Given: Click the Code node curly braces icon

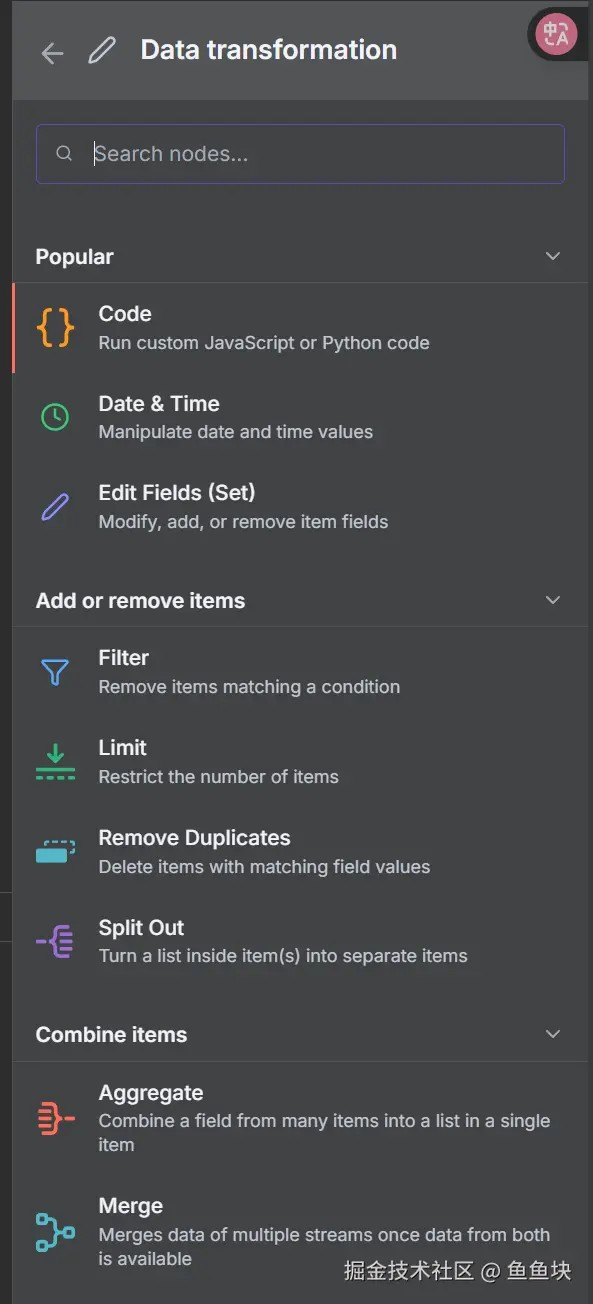Looking at the screenshot, I should pos(55,327).
